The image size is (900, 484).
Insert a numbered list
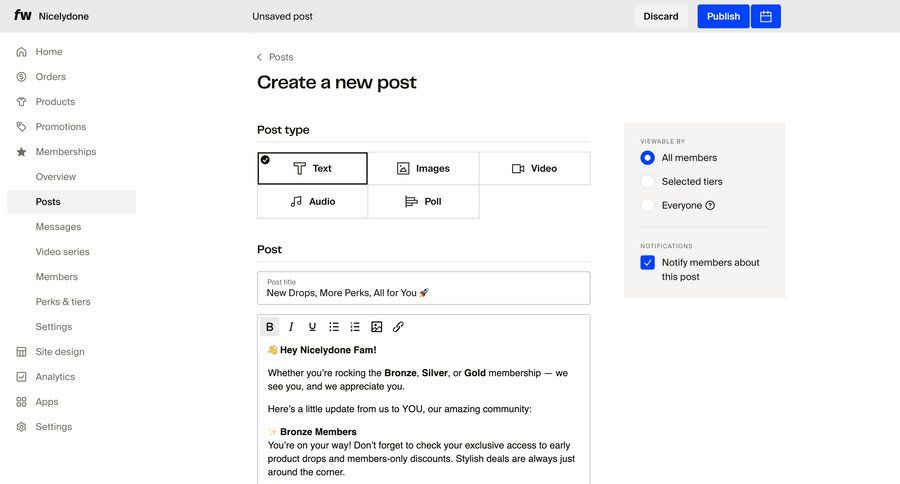point(355,327)
